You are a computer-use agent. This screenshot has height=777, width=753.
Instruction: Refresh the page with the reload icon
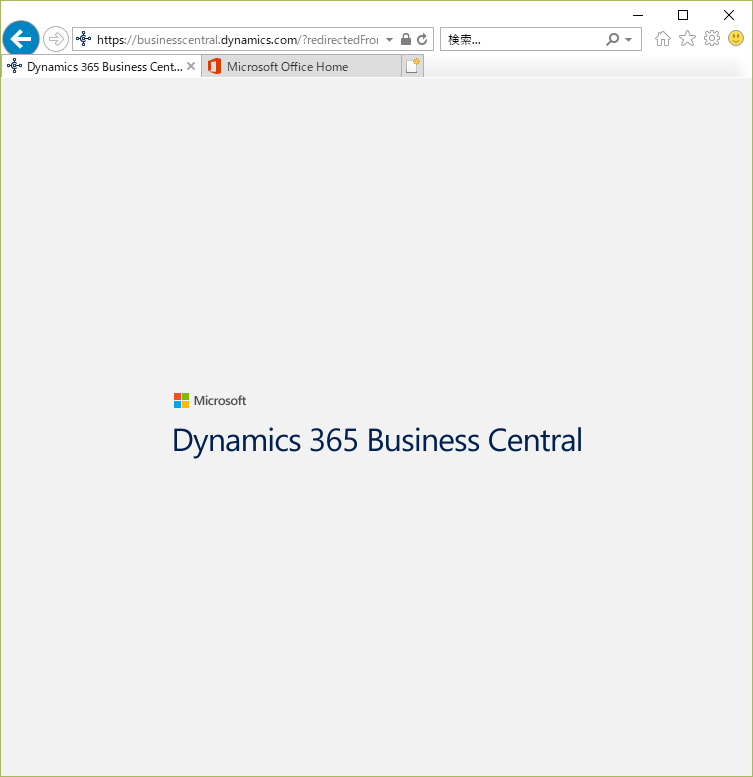(422, 39)
